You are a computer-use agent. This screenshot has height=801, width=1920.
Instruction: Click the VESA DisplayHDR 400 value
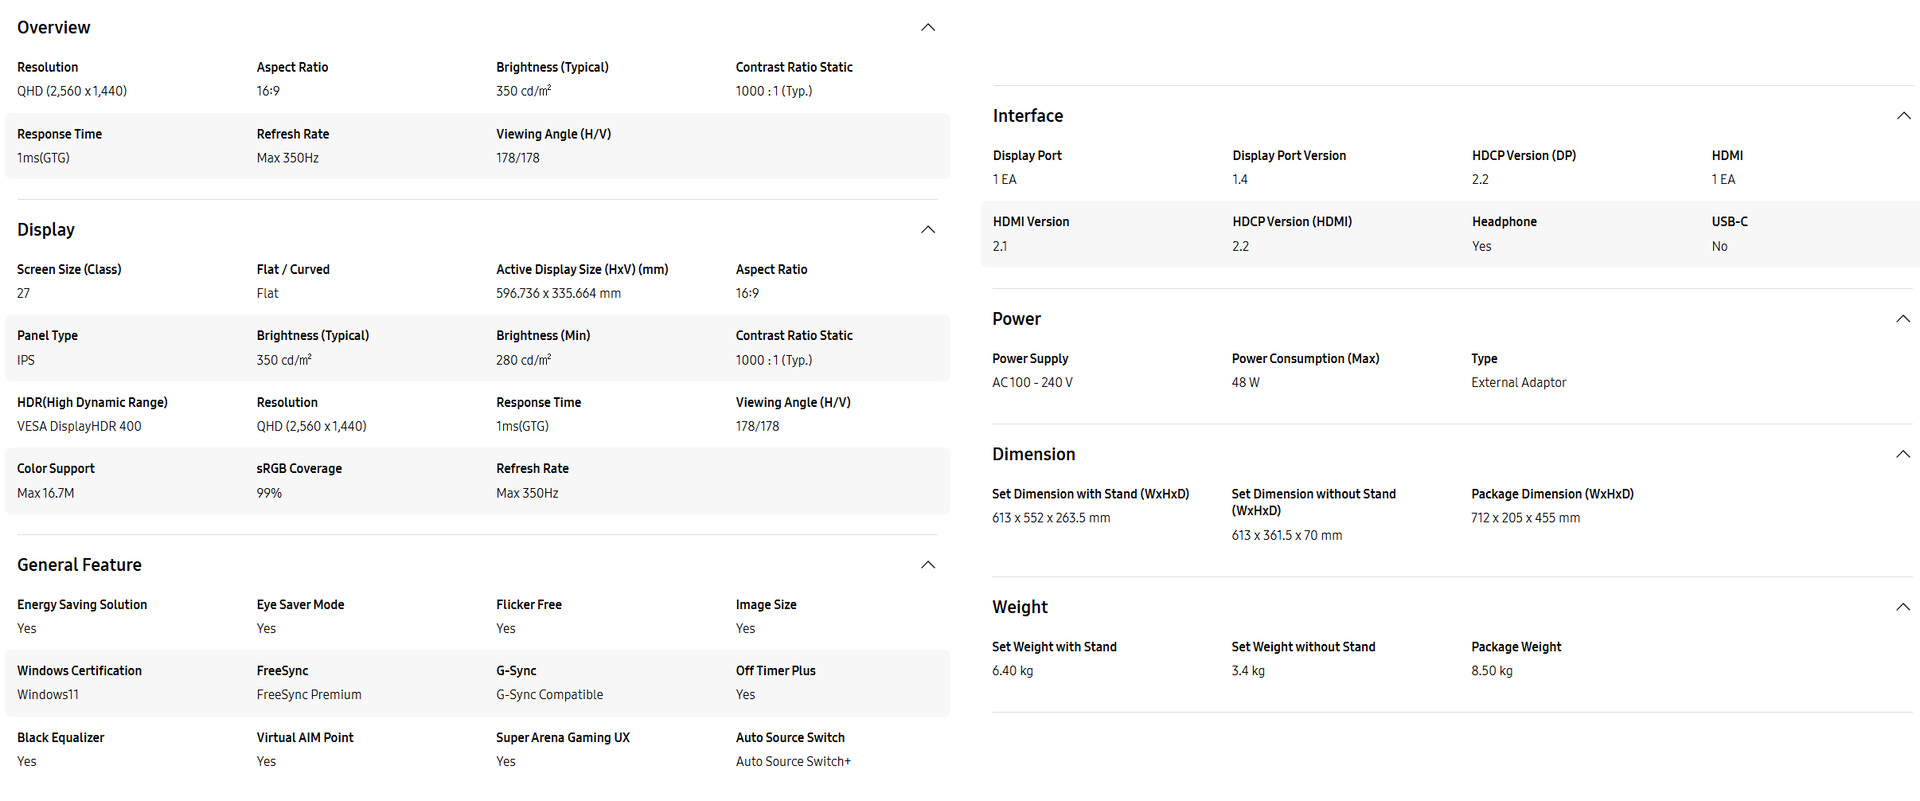coord(79,427)
